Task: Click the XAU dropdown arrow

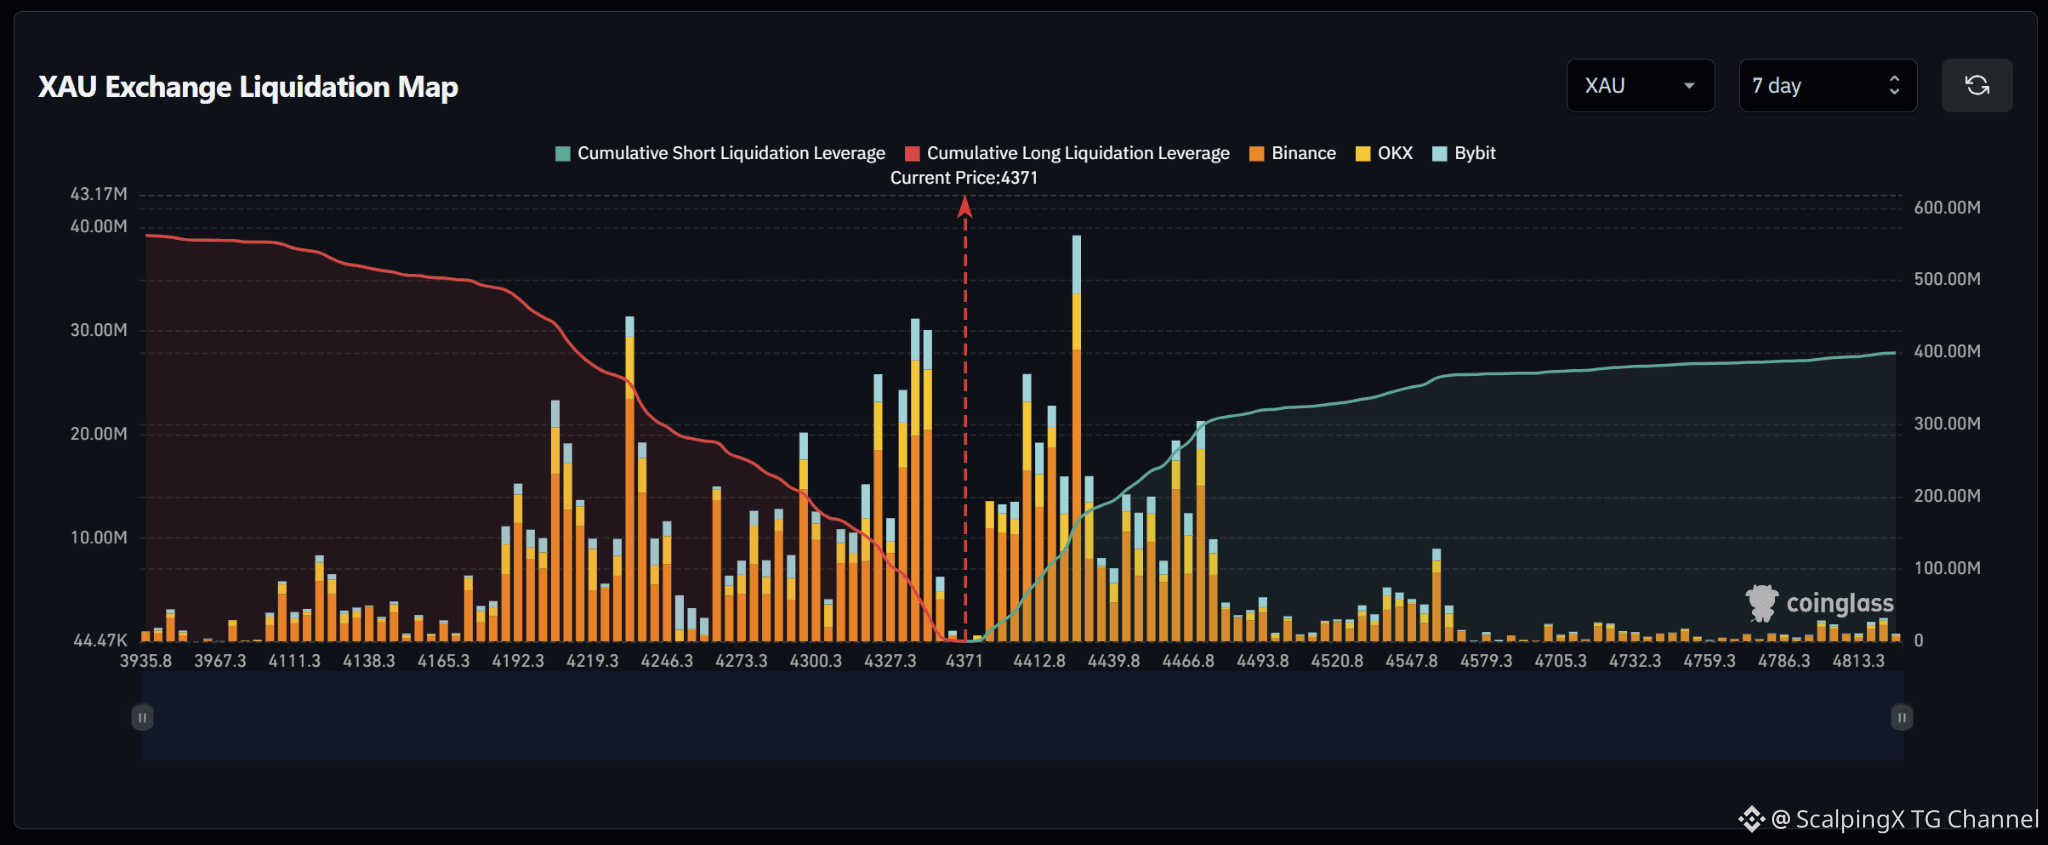Action: 1689,86
